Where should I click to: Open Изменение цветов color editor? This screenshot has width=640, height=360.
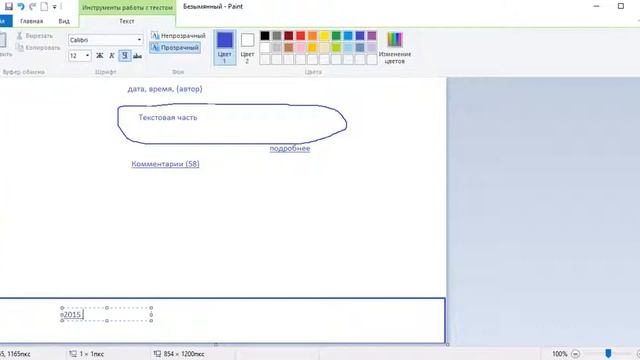pyautogui.click(x=395, y=48)
